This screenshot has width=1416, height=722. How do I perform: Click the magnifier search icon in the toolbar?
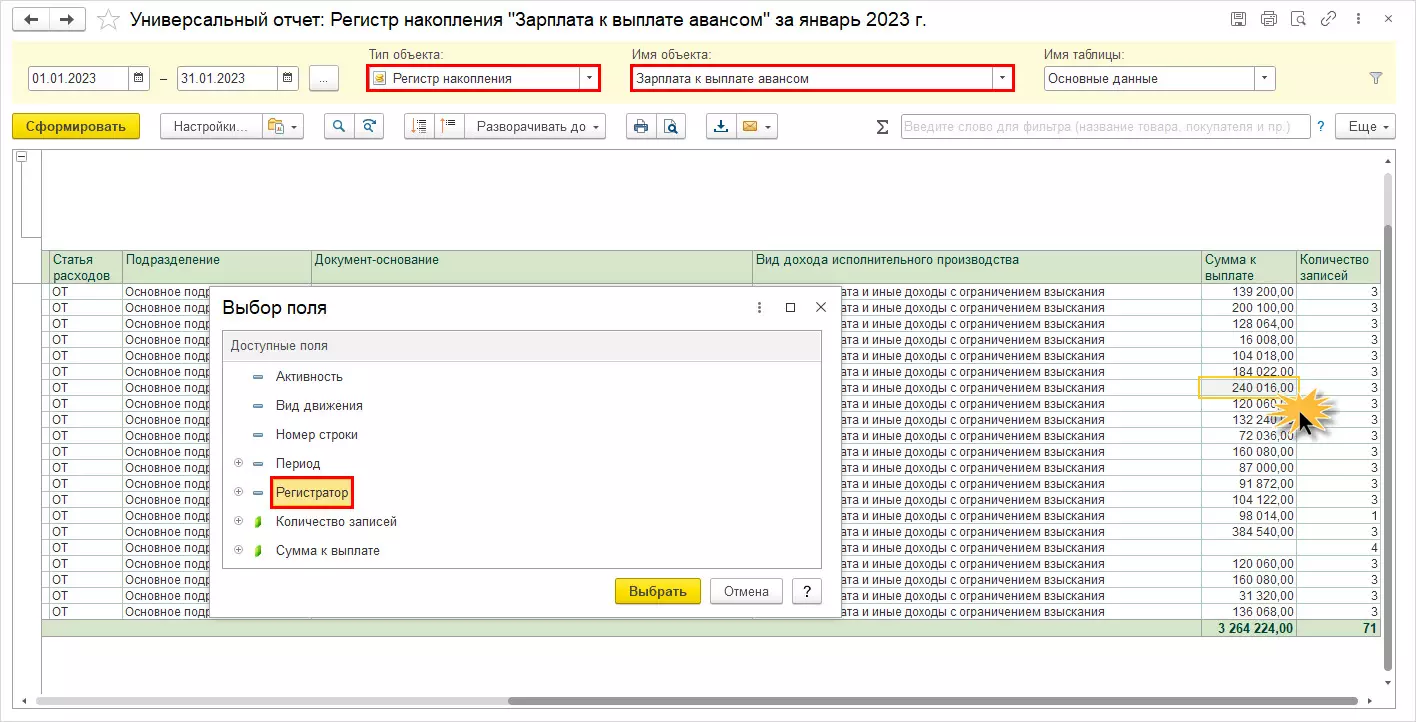pos(340,127)
